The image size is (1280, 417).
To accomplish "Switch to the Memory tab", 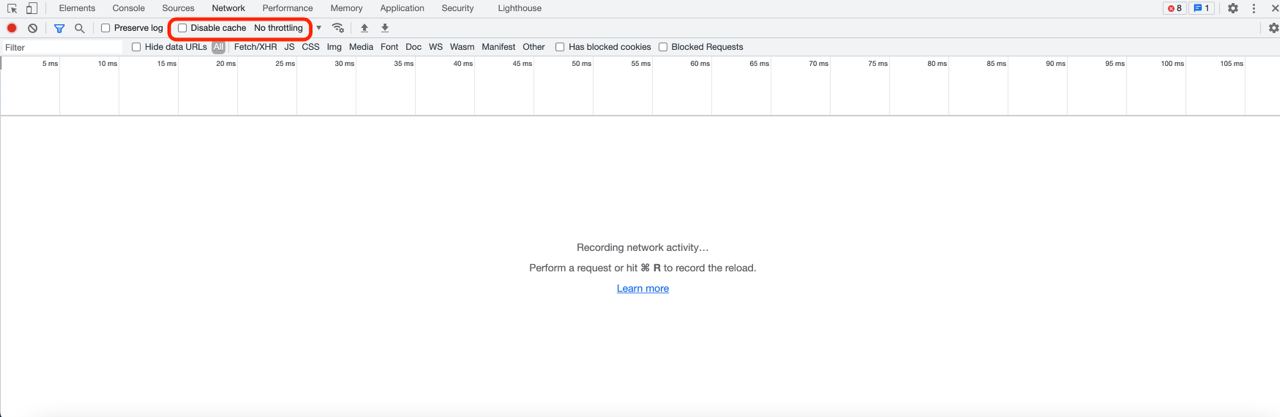I will [346, 8].
